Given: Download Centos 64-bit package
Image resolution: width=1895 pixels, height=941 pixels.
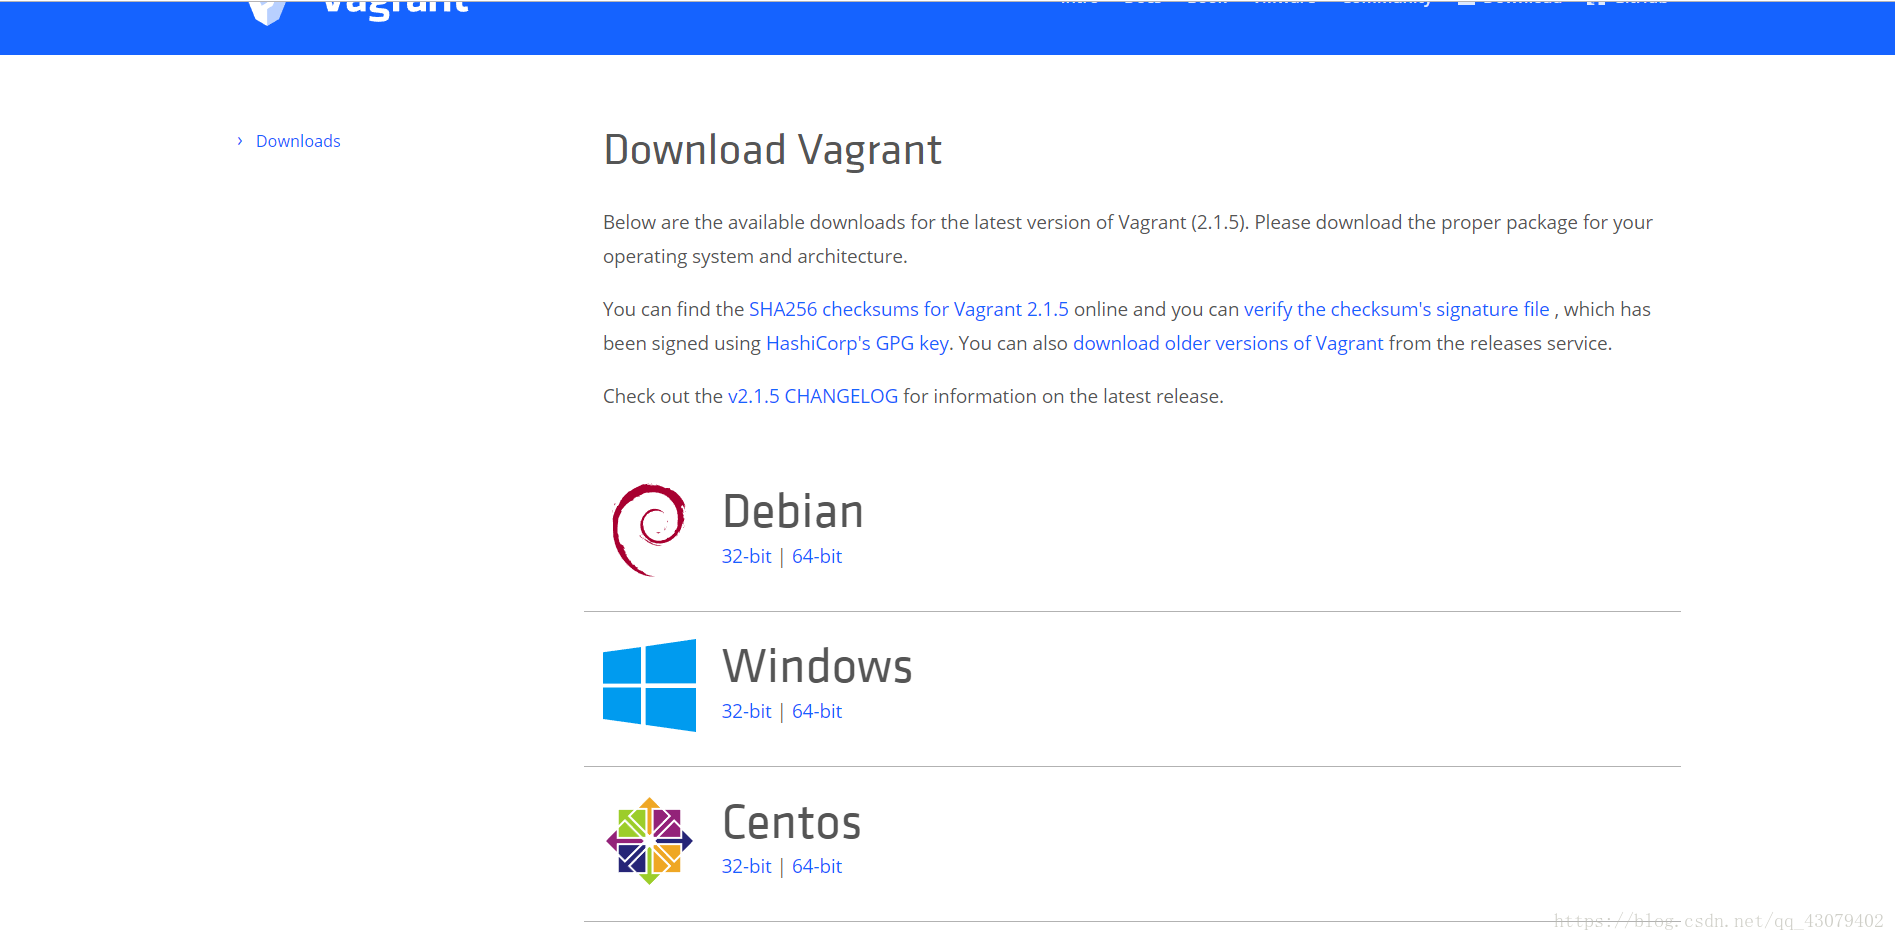Looking at the screenshot, I should (817, 867).
